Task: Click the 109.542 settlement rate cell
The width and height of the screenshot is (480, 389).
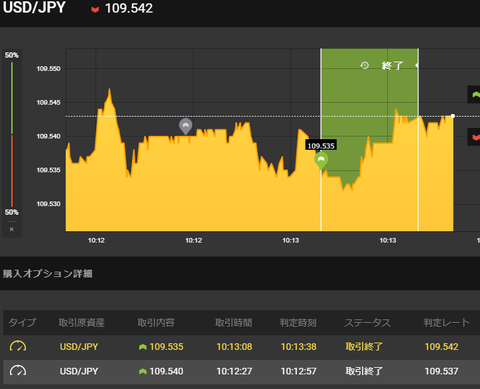Action: [442, 347]
